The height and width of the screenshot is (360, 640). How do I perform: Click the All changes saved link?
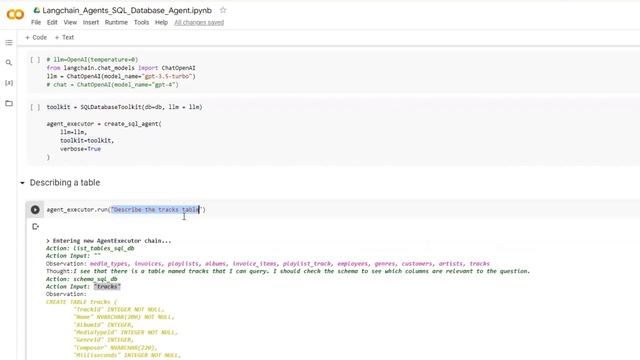[199, 22]
